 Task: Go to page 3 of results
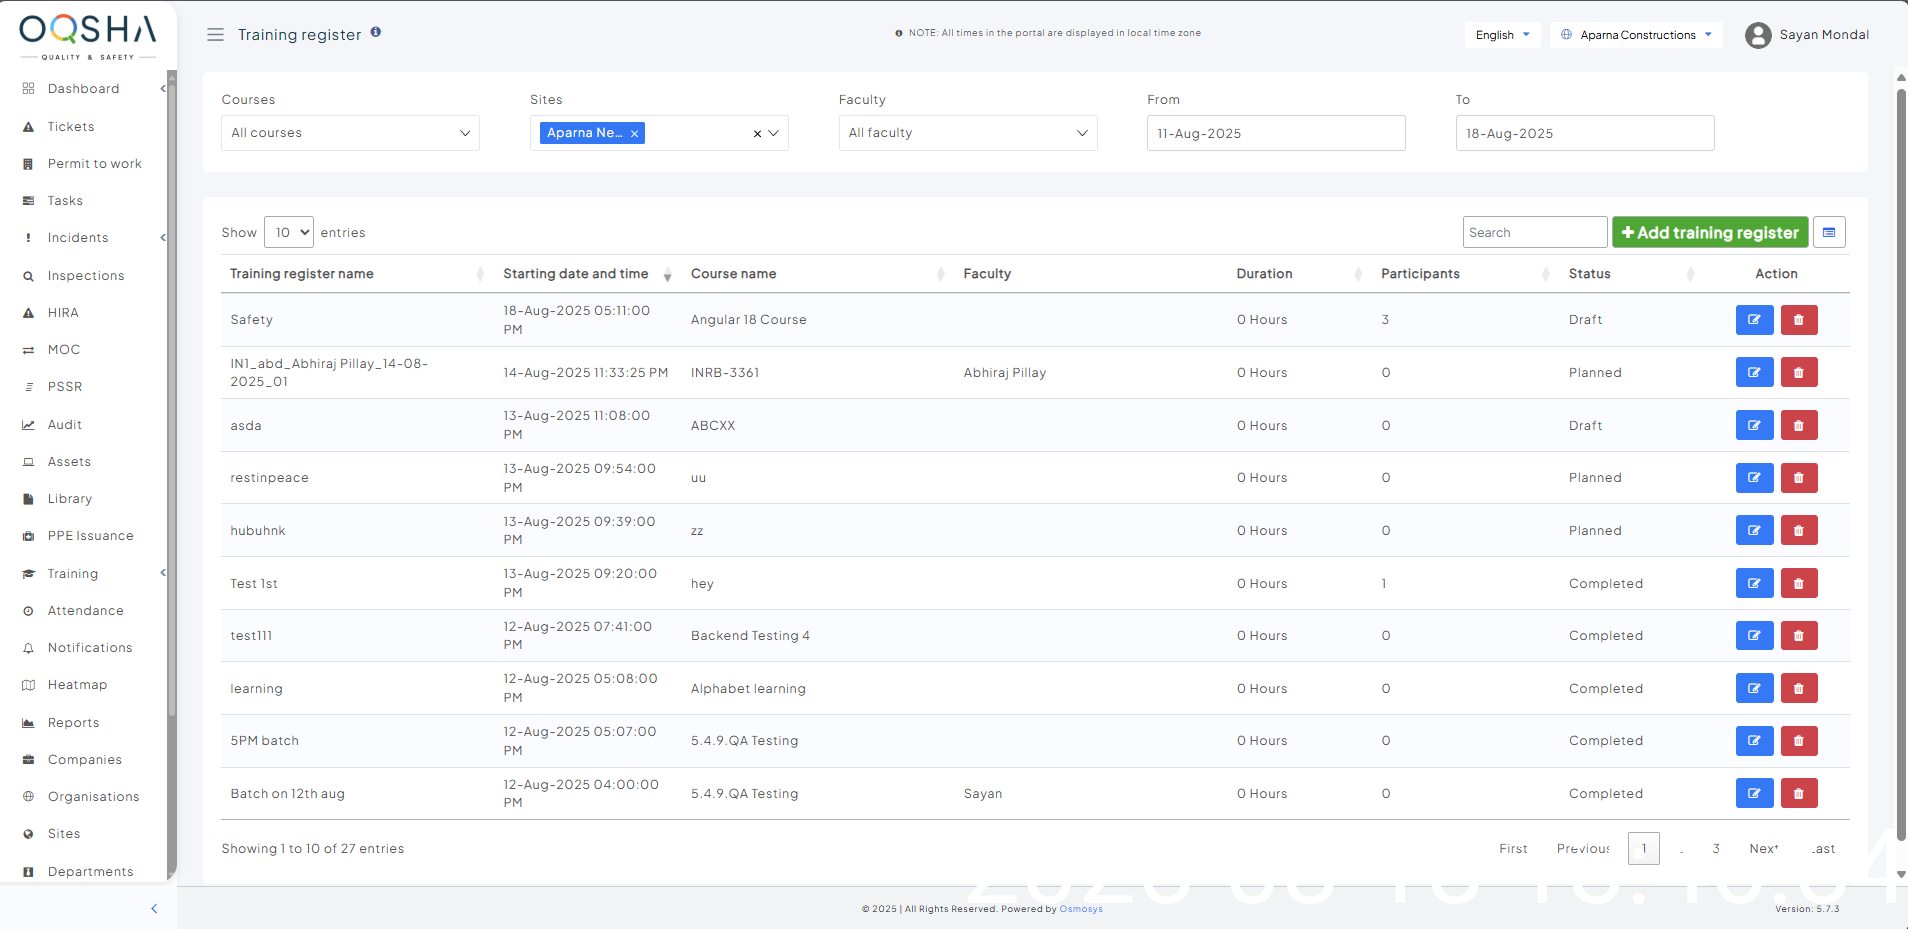1716,849
